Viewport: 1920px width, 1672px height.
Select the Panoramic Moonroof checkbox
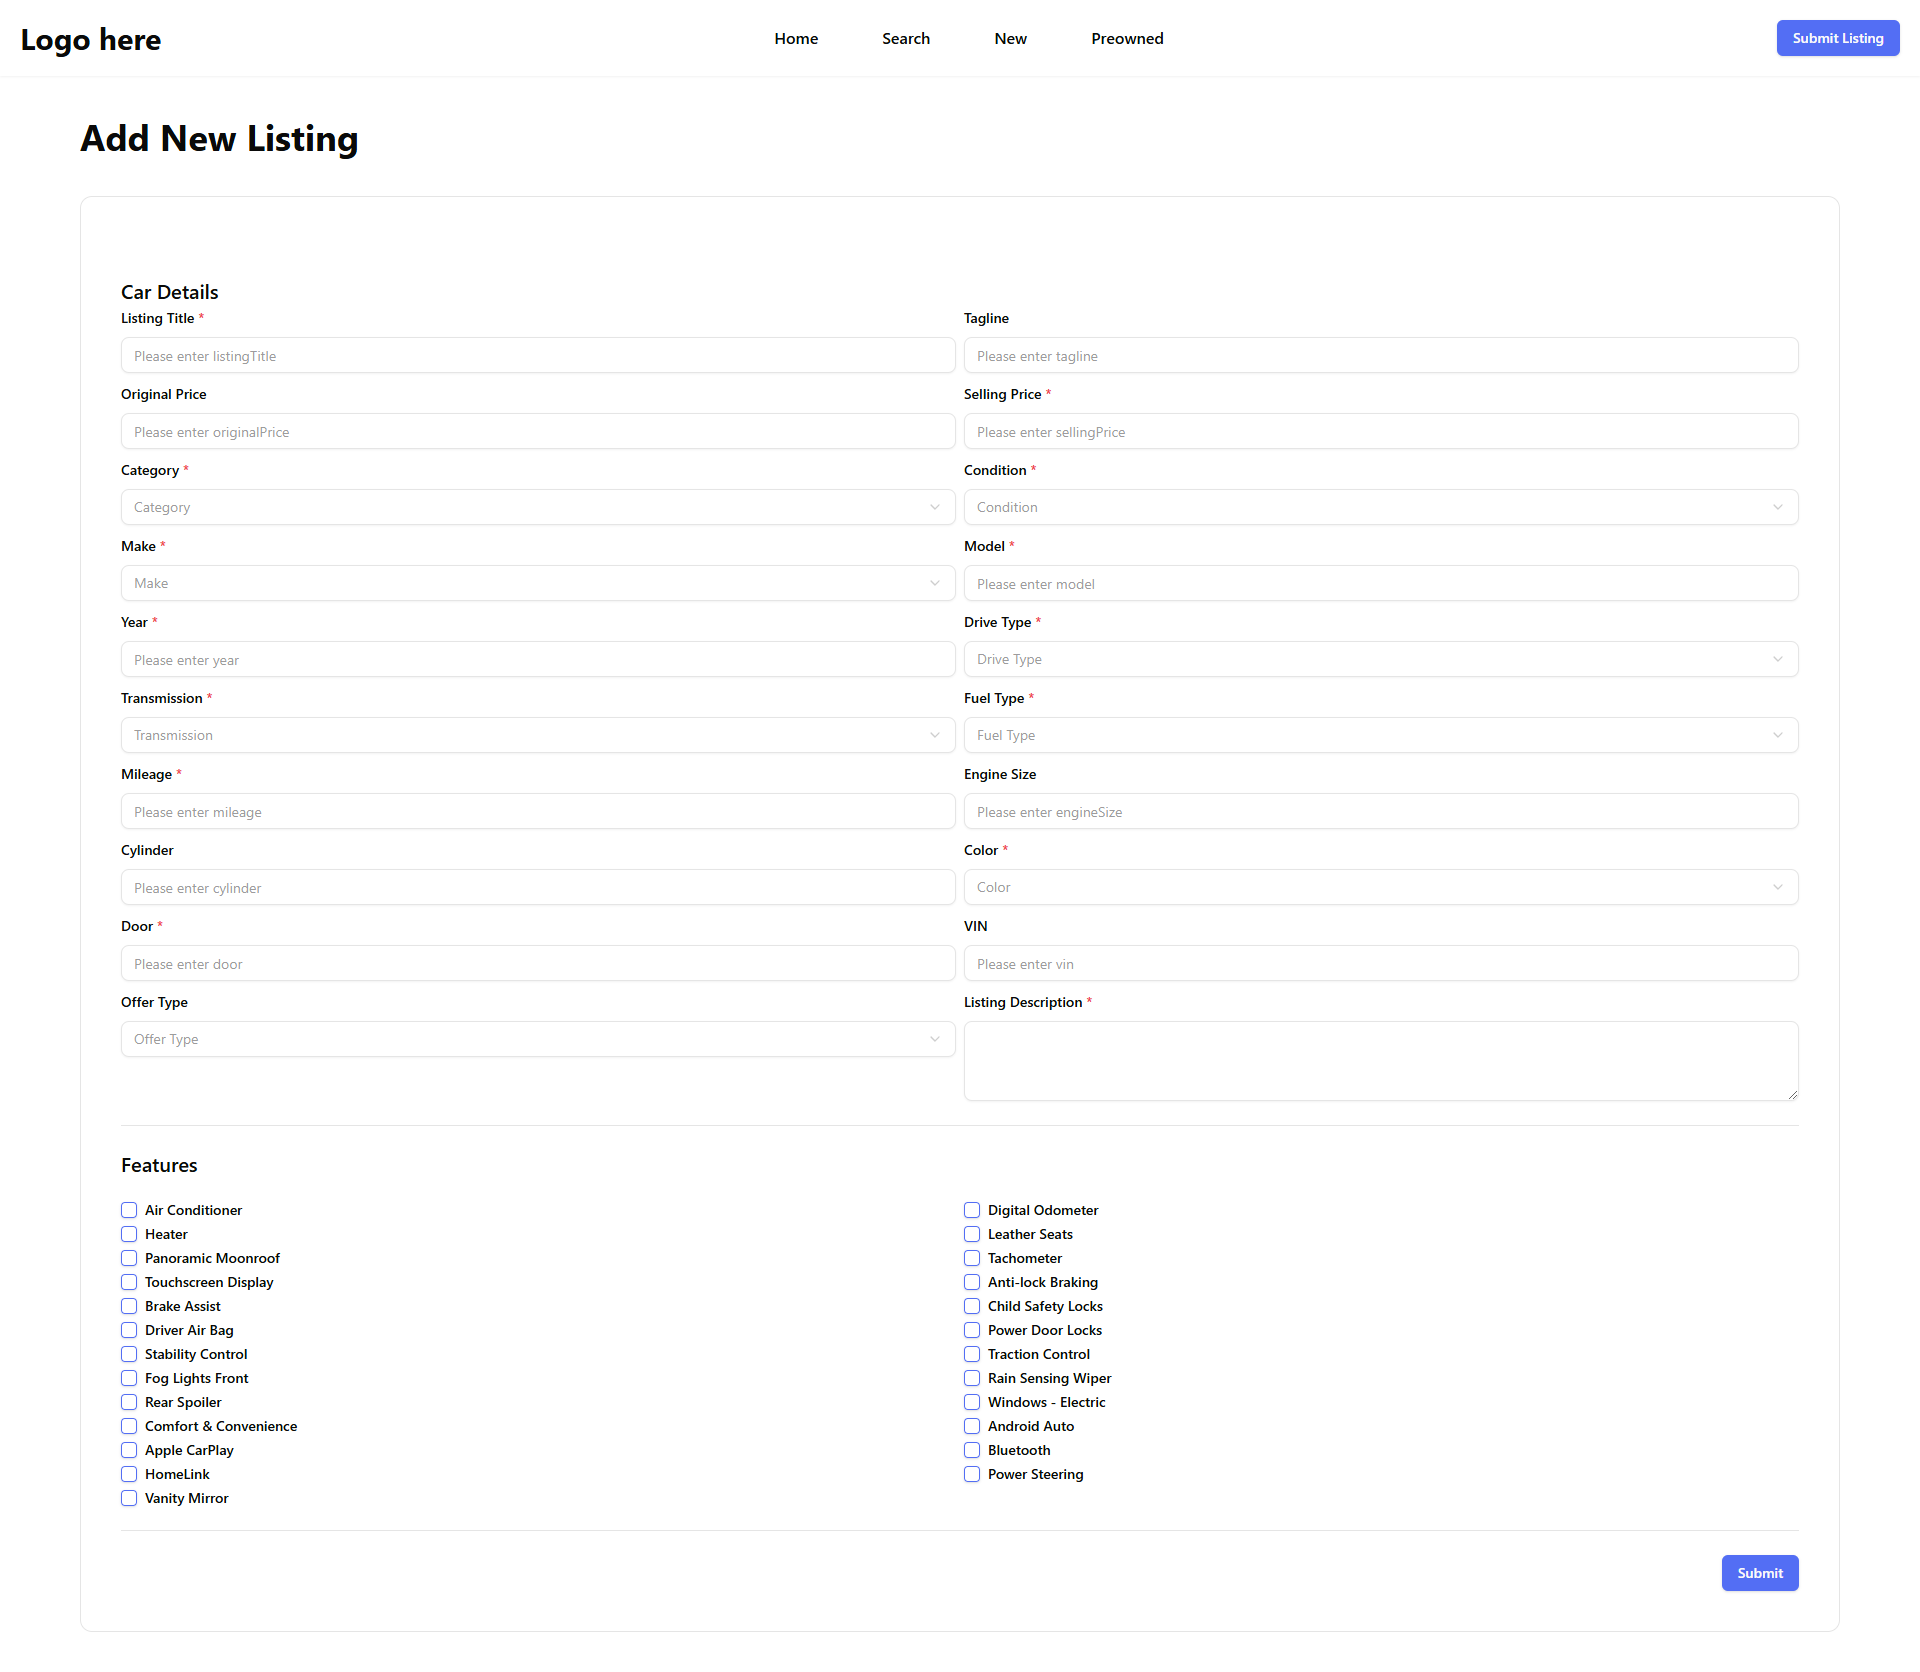(x=129, y=1258)
